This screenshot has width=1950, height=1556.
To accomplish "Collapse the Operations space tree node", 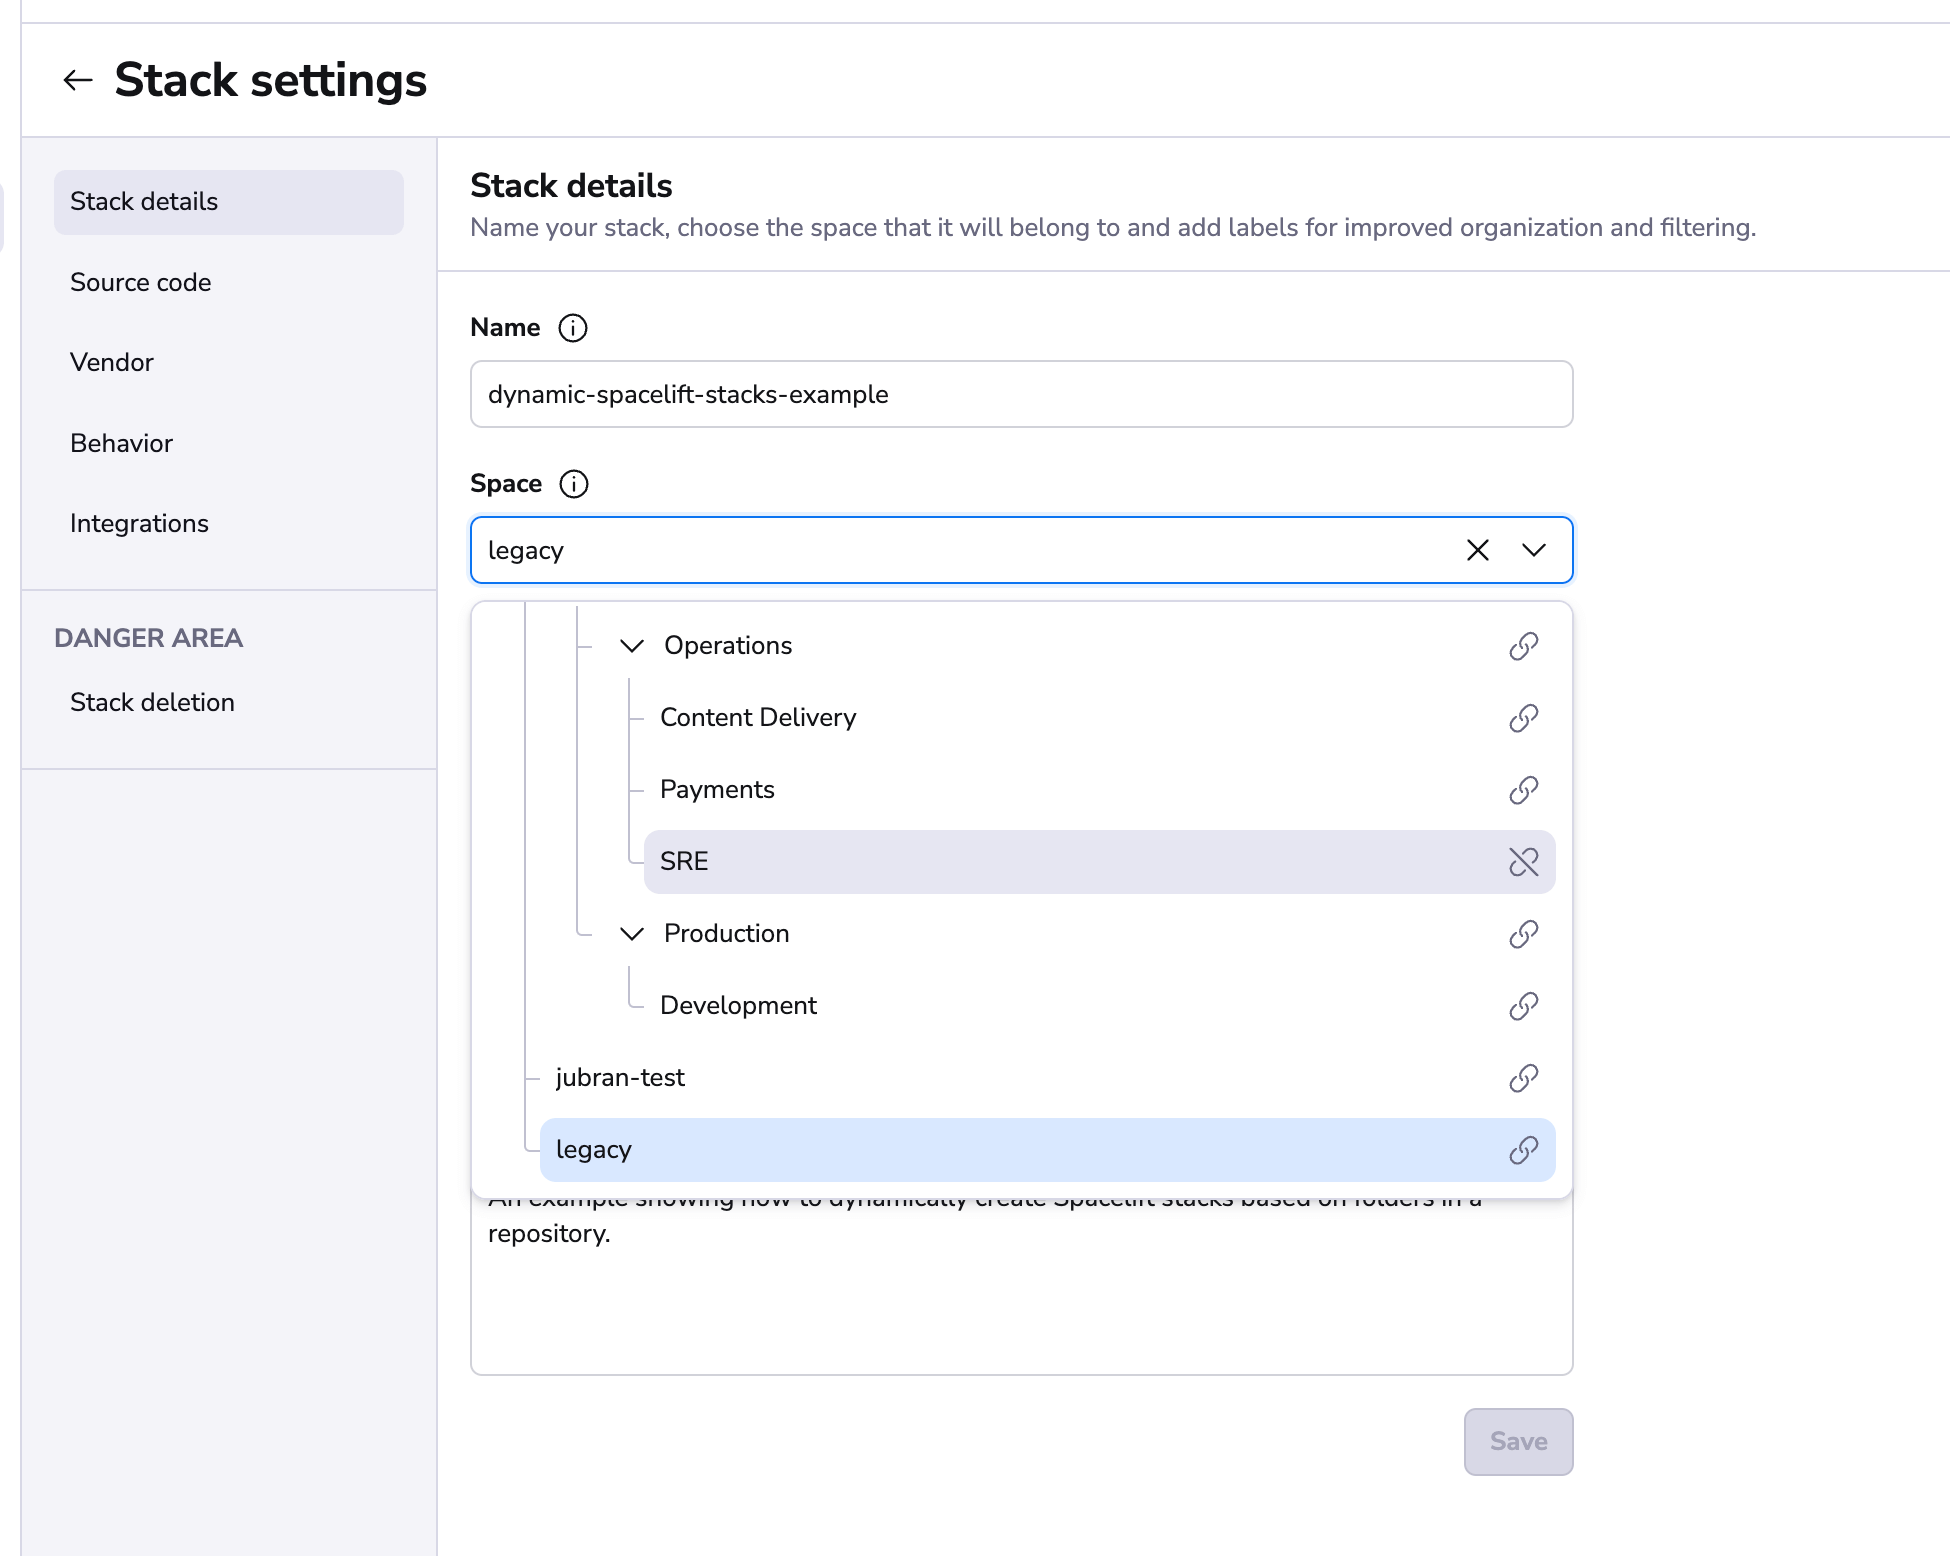I will point(631,646).
